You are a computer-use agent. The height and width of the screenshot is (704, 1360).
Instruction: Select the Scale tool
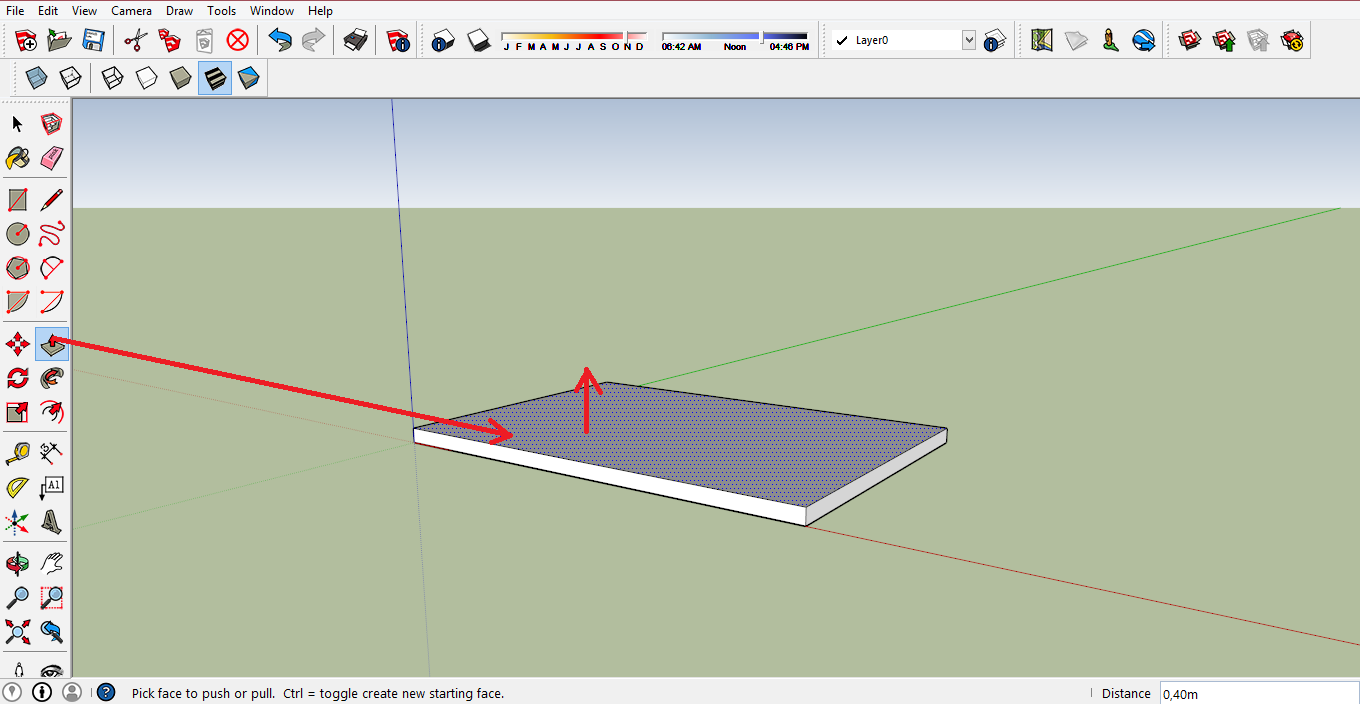[x=17, y=412]
